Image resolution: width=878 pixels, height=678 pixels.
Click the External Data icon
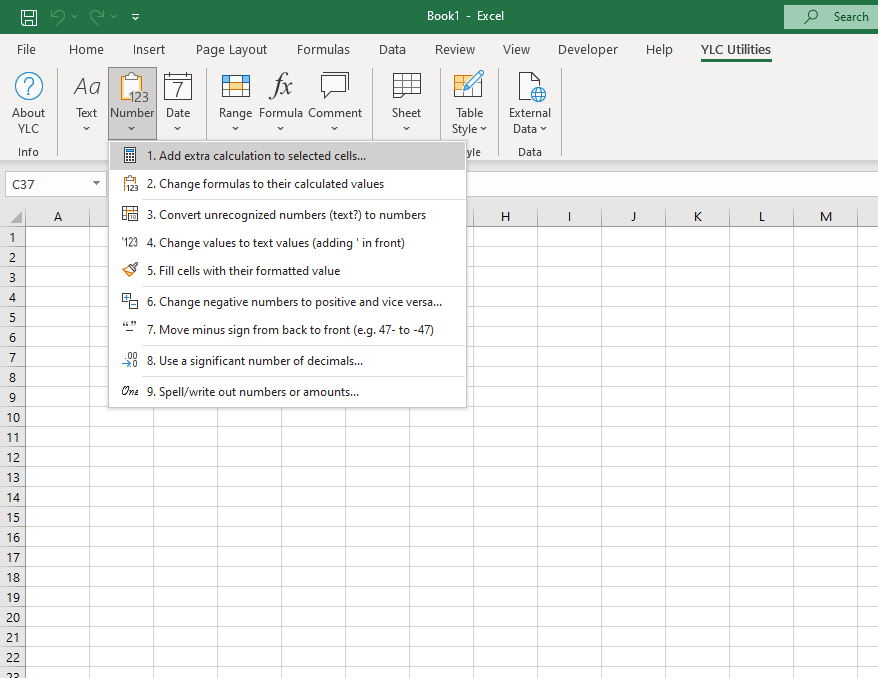tap(530, 88)
